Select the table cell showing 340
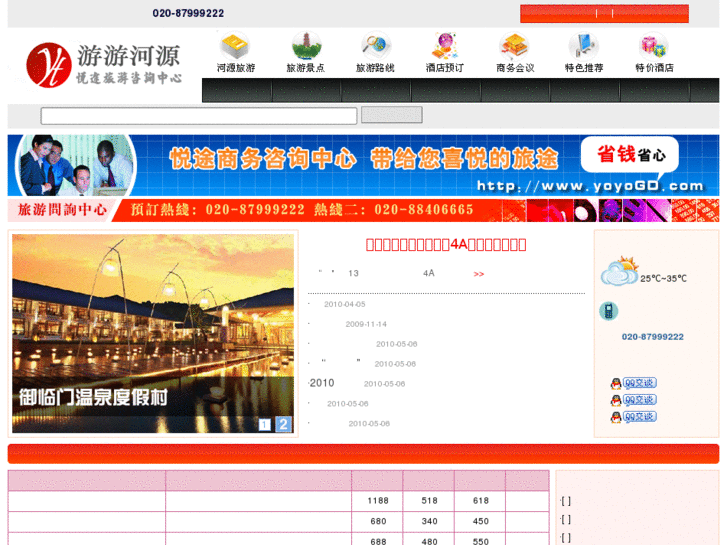 click(x=429, y=521)
